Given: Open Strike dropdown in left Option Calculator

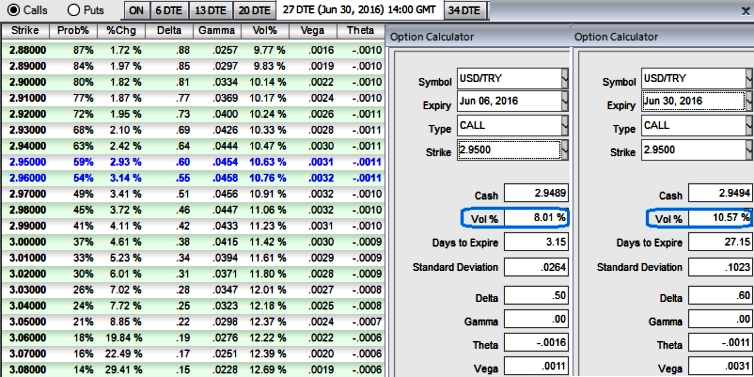Looking at the screenshot, I should [x=565, y=150].
